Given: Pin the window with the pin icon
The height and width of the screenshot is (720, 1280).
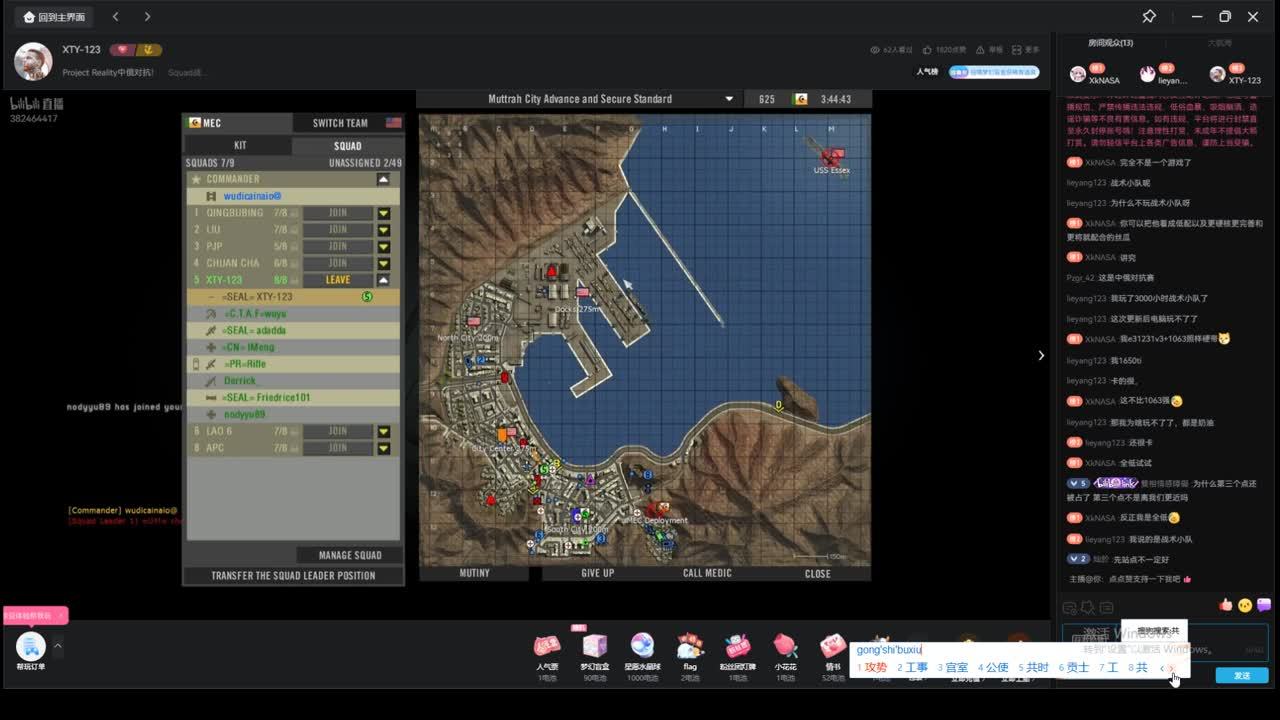Looking at the screenshot, I should (1149, 17).
